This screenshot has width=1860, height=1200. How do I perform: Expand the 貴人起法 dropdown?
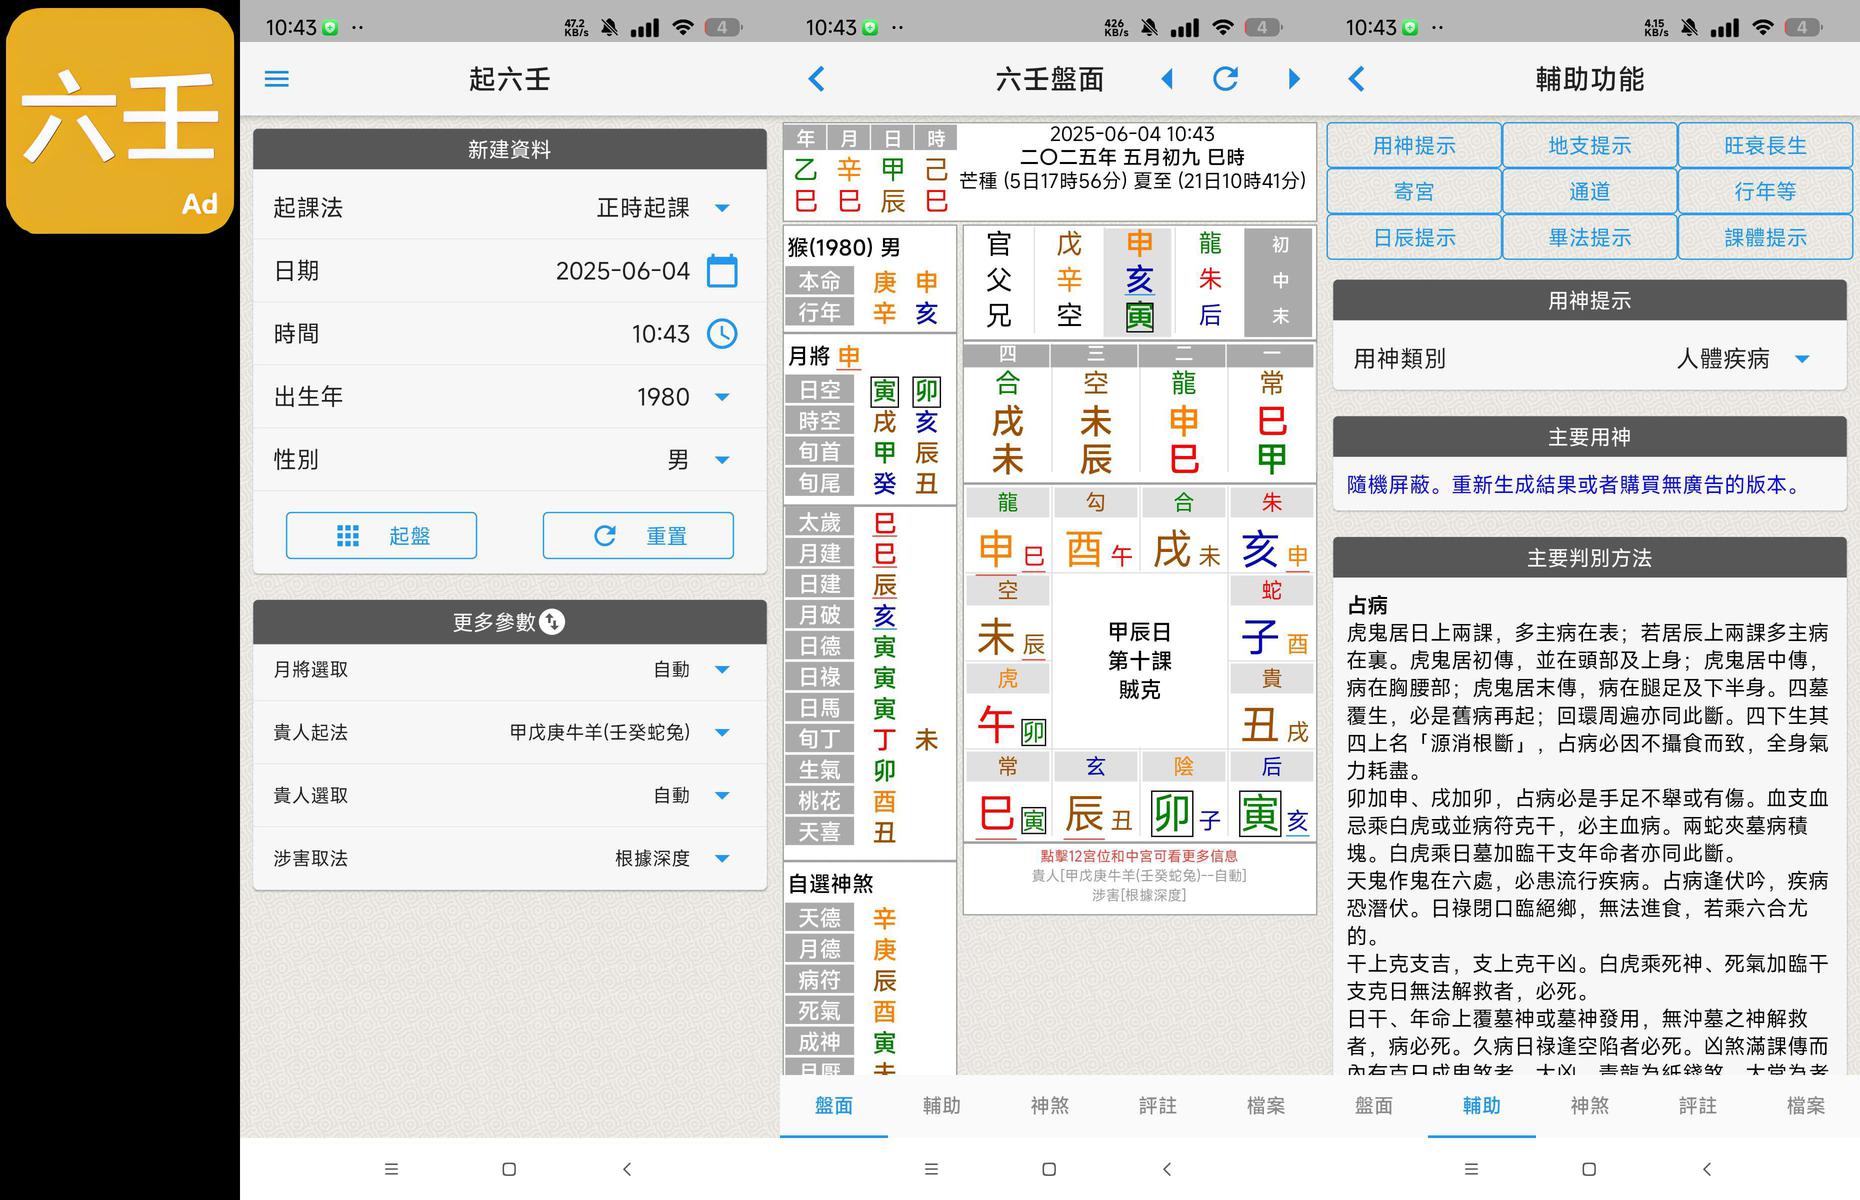tap(722, 733)
